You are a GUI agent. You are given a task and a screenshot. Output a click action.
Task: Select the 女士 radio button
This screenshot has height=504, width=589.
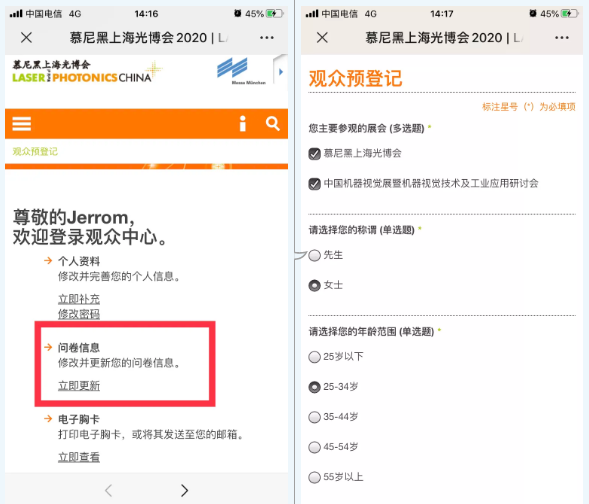tap(314, 285)
